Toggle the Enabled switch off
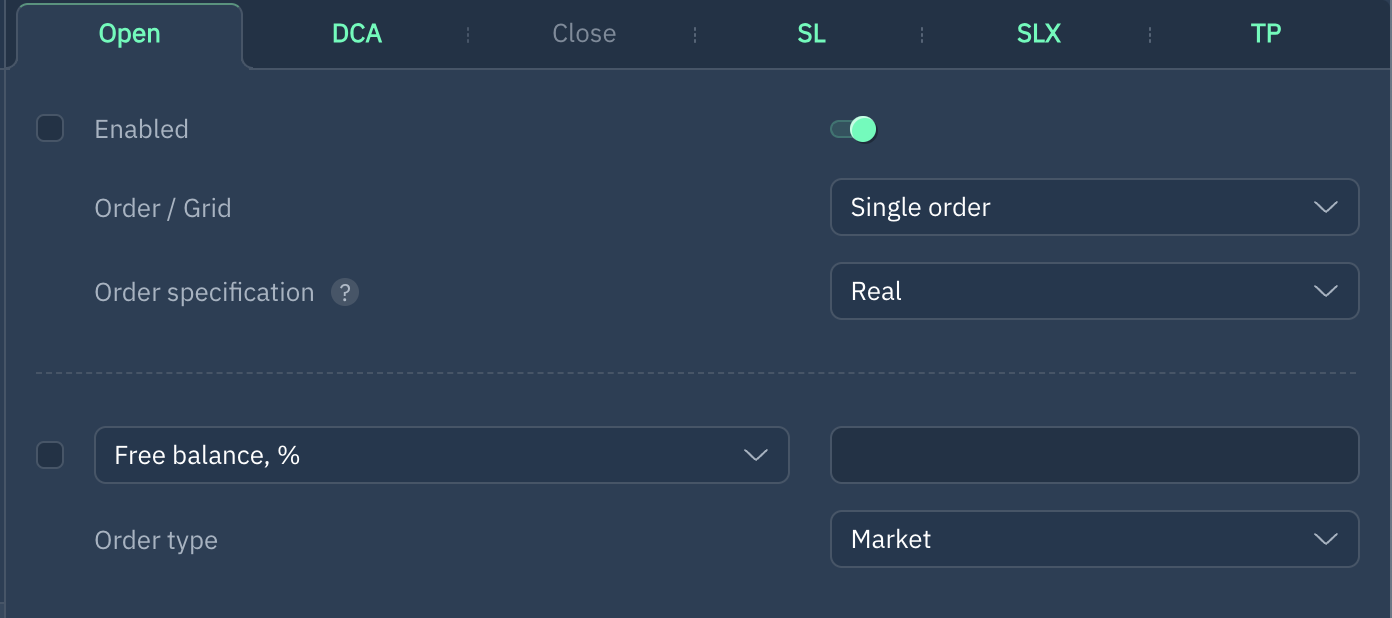 [854, 129]
